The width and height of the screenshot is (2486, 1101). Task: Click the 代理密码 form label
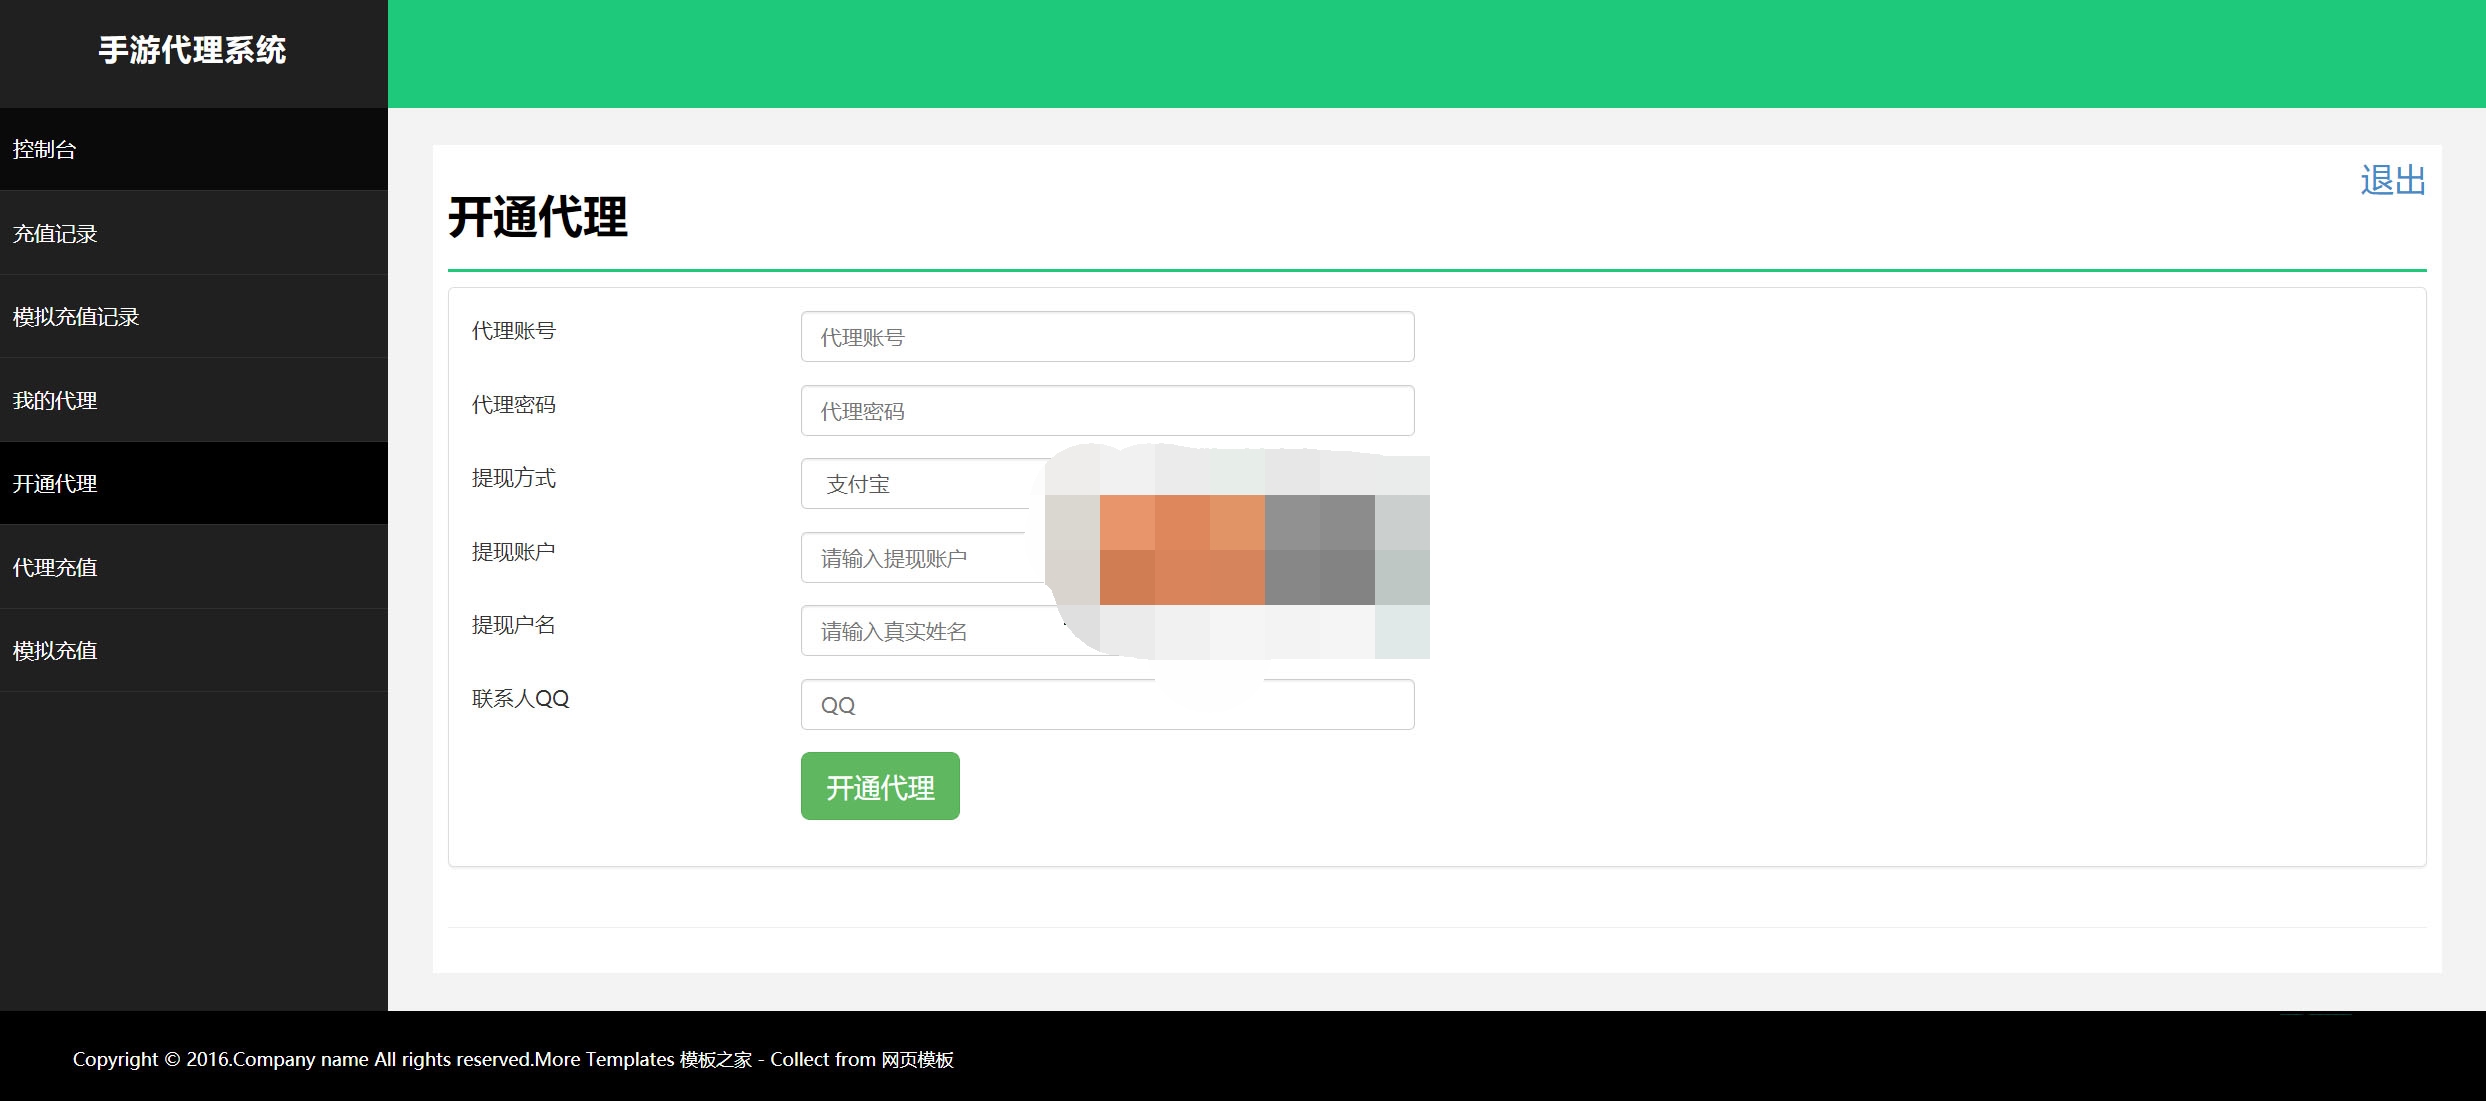pos(514,405)
